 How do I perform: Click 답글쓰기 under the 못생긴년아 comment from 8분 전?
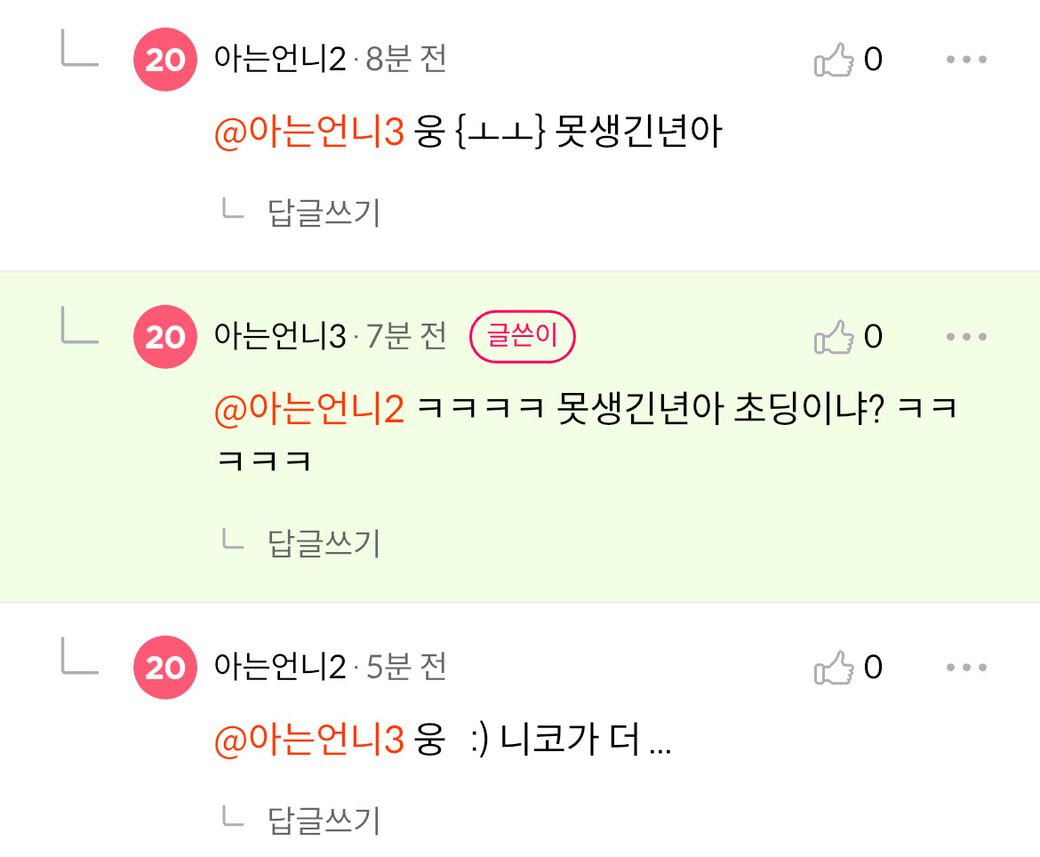pos(324,212)
